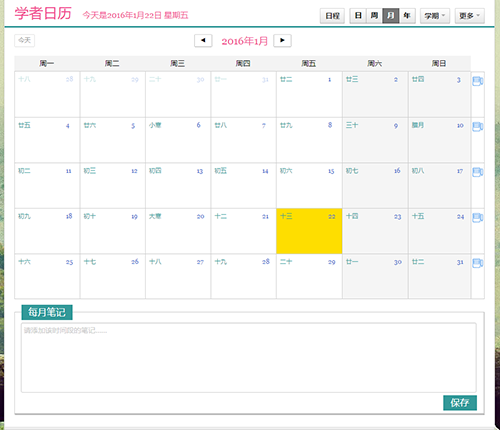
Task: Open the week note icon beside January 10
Action: 478,127
